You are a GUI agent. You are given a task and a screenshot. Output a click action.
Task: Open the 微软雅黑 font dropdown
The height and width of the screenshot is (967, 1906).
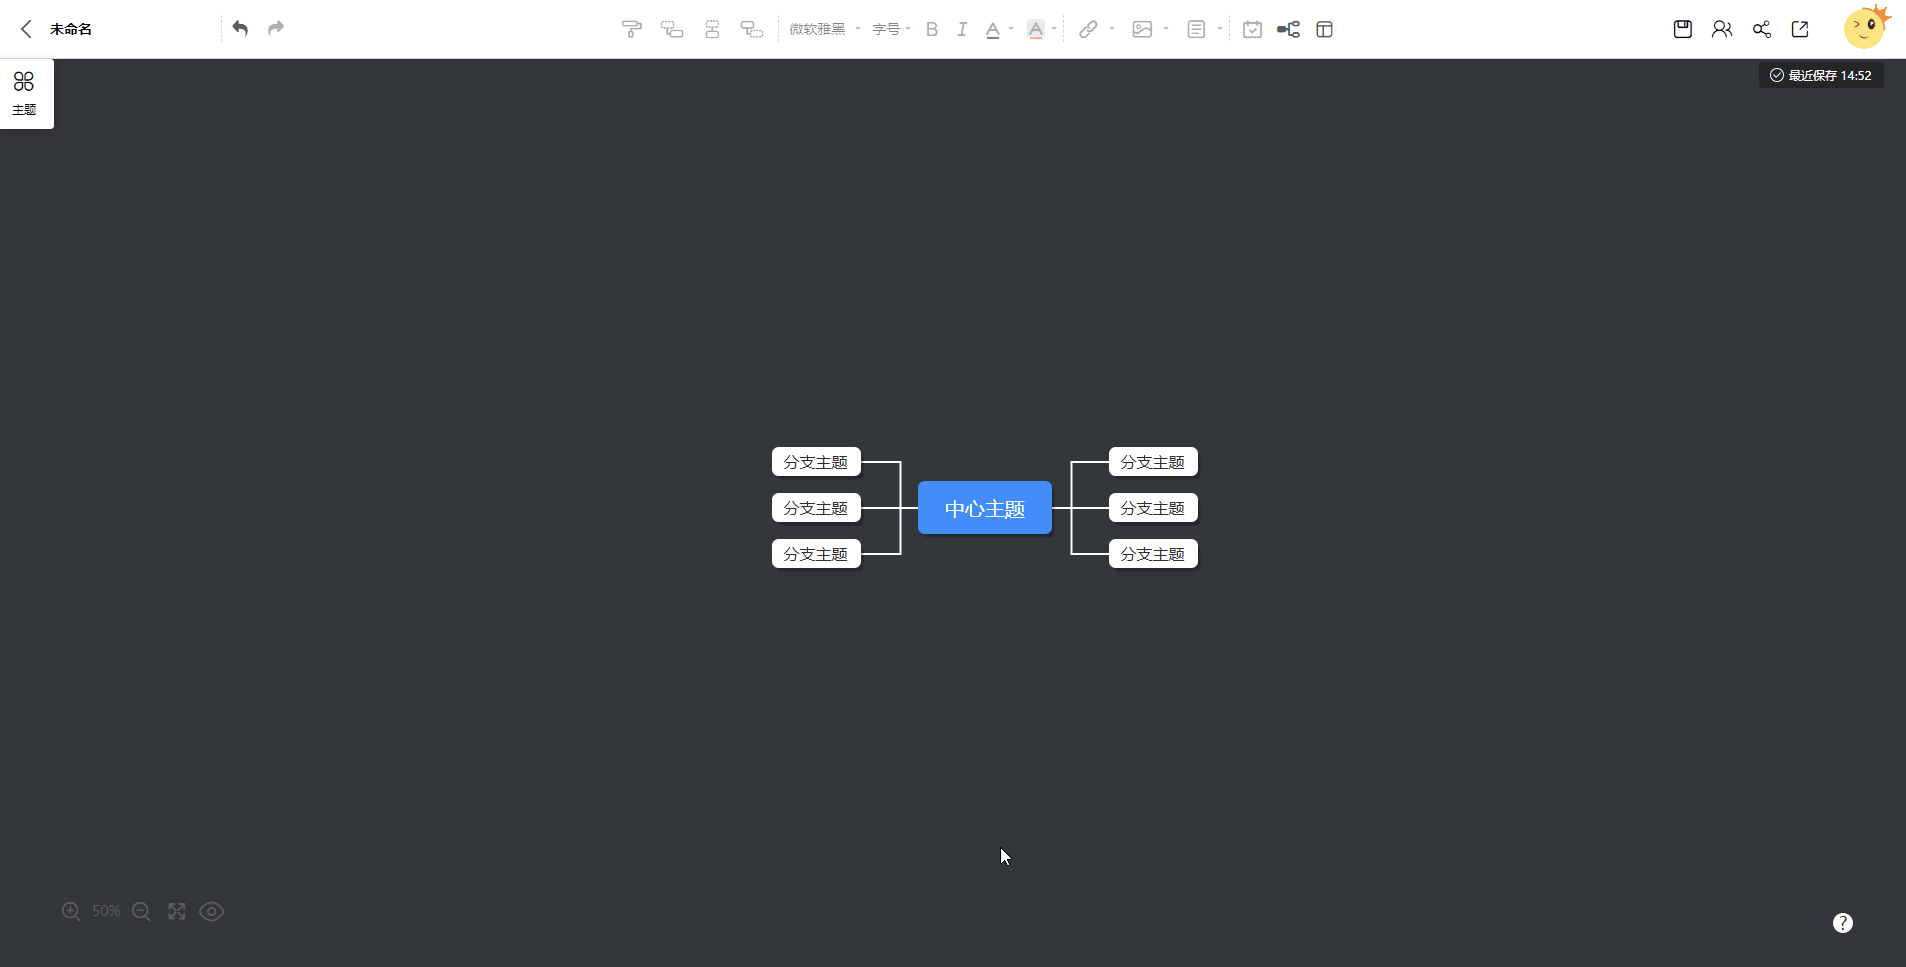824,29
